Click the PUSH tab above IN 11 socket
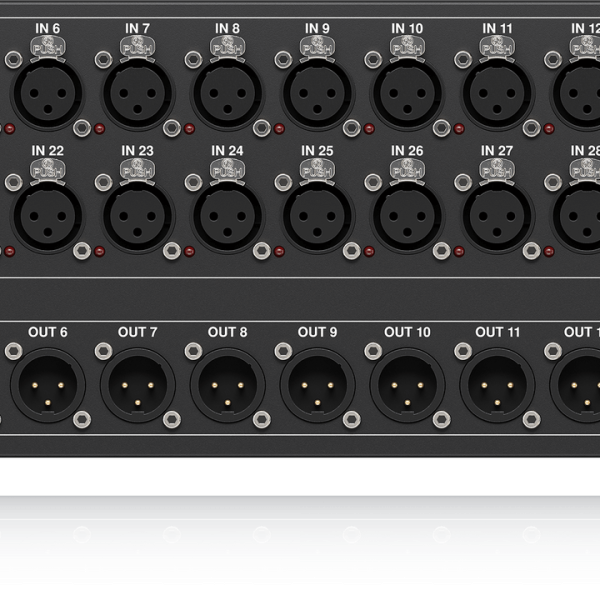 tap(497, 47)
